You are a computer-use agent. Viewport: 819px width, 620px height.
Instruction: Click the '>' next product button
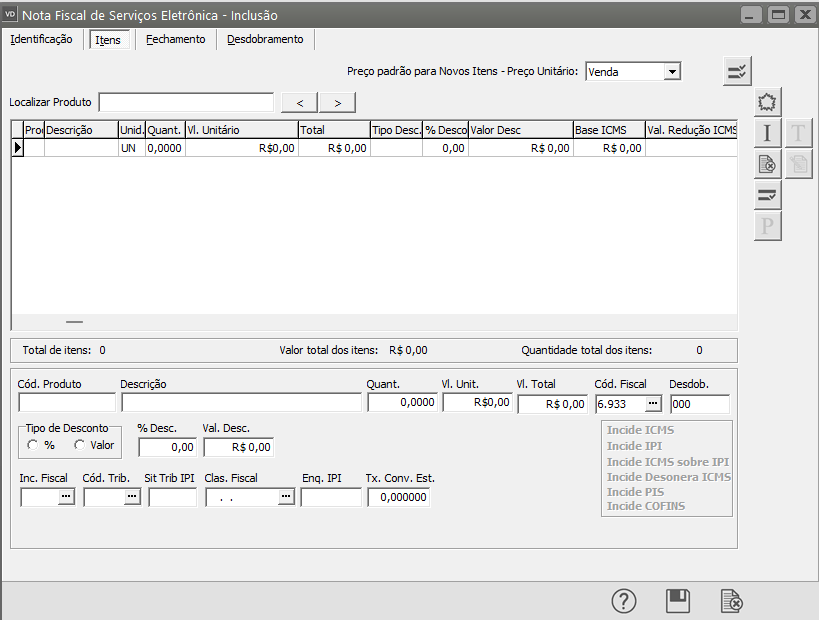[x=337, y=102]
